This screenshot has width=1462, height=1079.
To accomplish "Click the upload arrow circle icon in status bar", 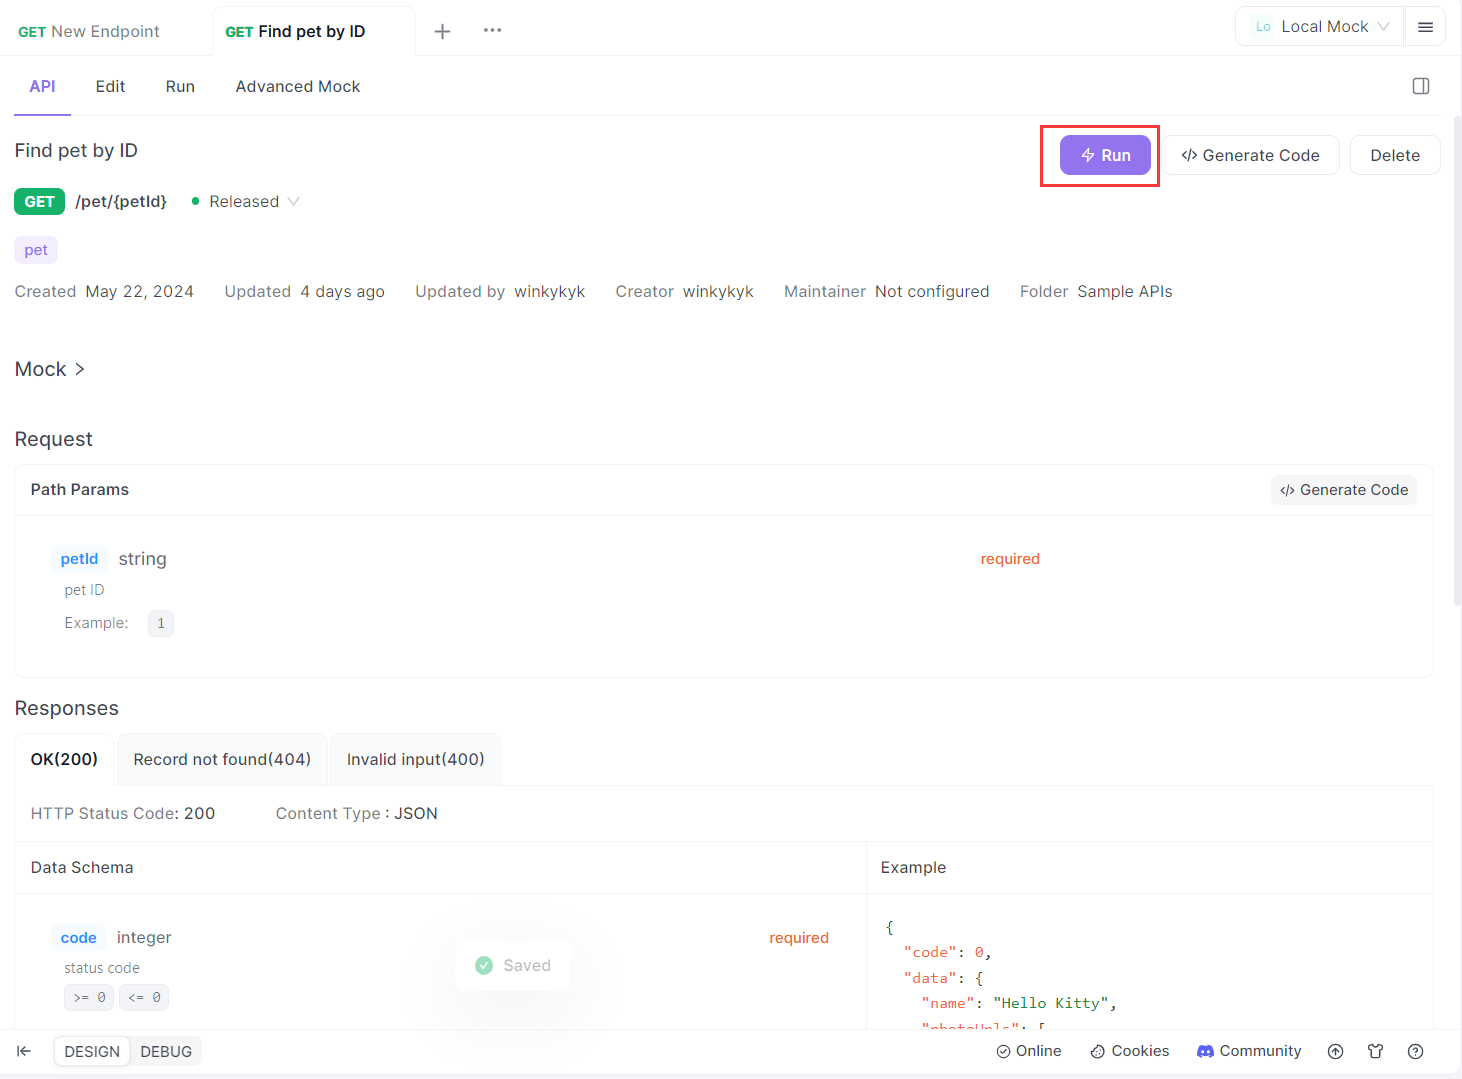I will tap(1335, 1051).
